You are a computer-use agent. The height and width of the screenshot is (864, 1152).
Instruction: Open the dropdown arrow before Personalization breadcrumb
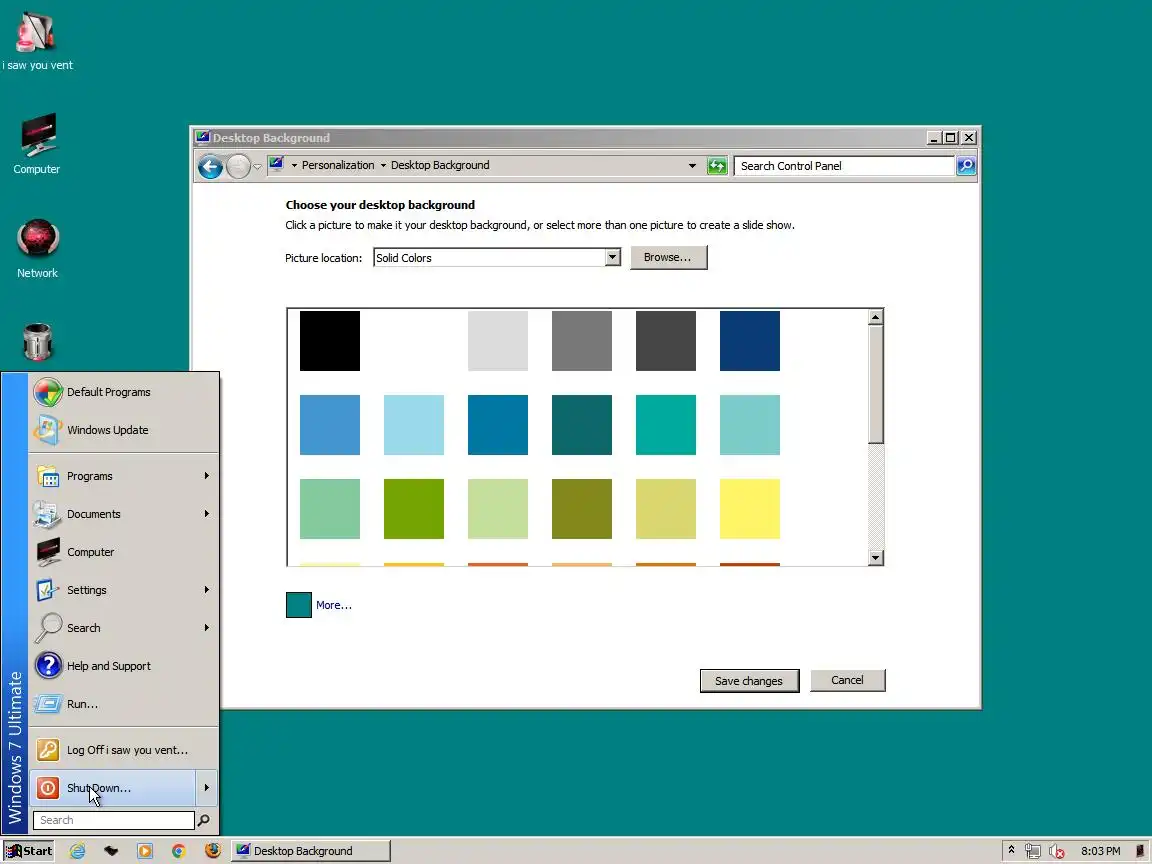(x=294, y=165)
